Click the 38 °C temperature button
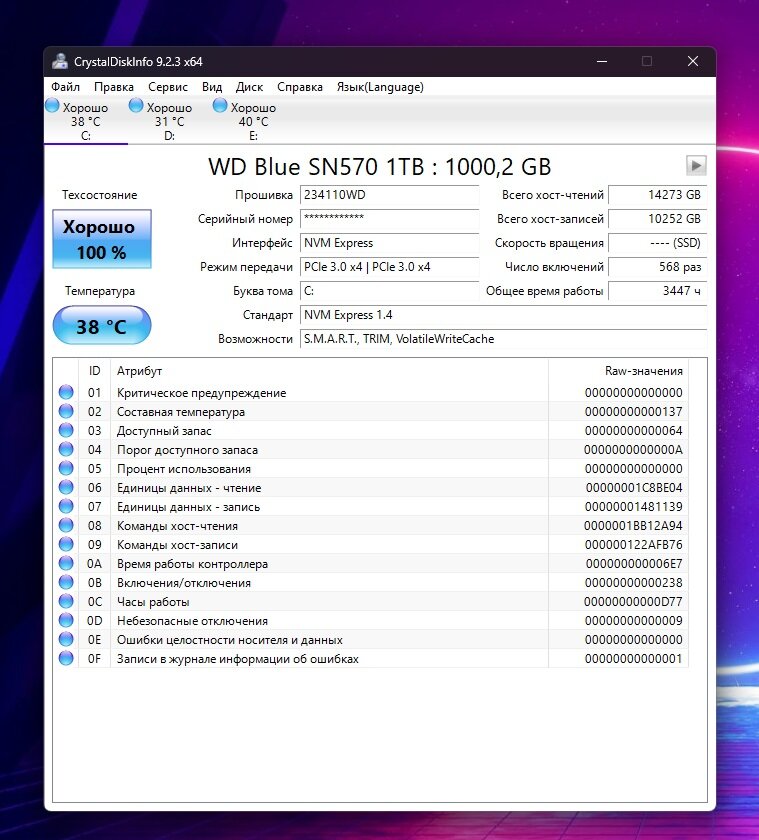 tap(102, 325)
